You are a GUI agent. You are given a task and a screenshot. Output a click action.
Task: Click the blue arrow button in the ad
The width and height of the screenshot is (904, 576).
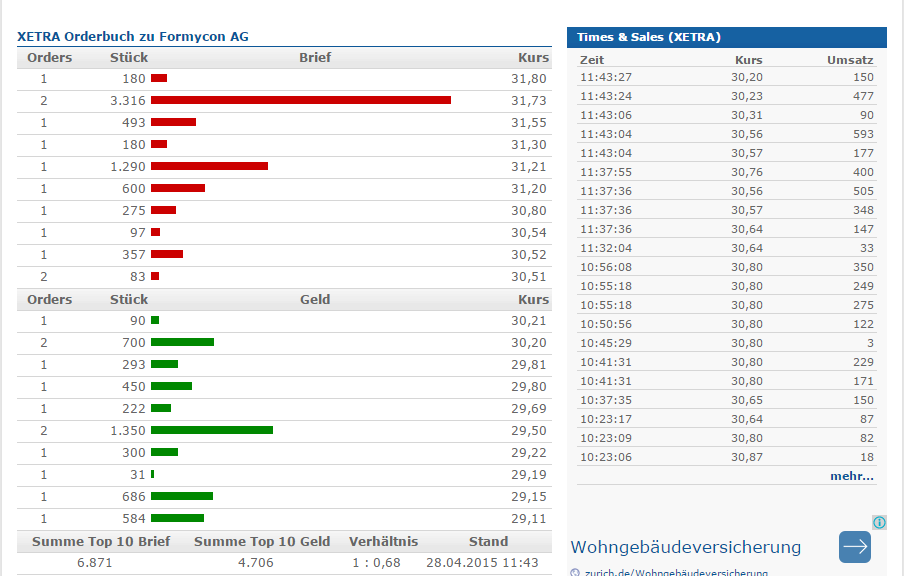[854, 547]
